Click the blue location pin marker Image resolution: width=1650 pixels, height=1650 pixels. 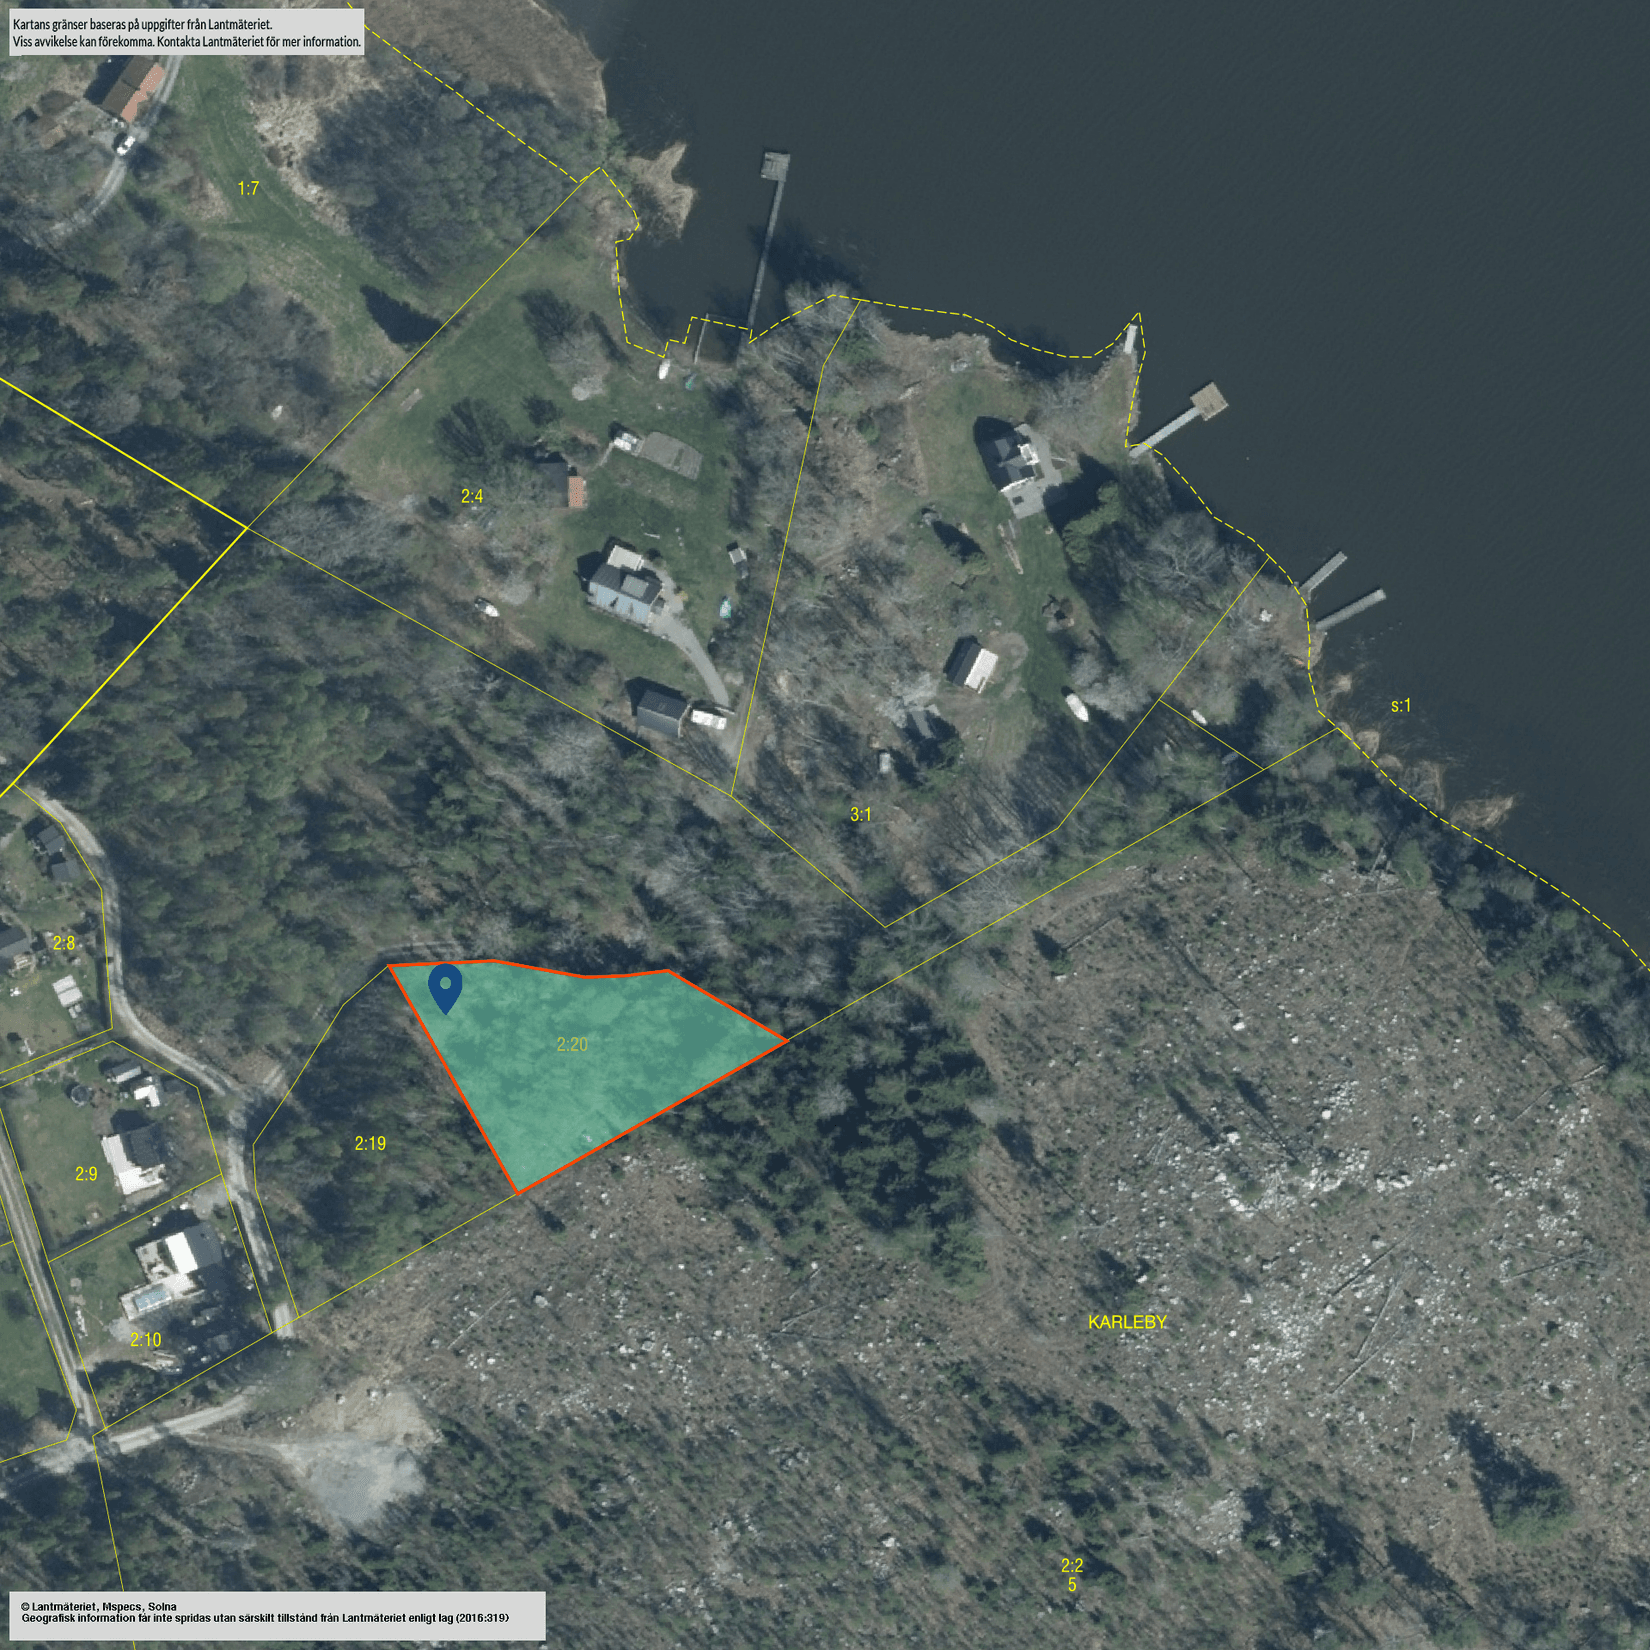(x=445, y=987)
